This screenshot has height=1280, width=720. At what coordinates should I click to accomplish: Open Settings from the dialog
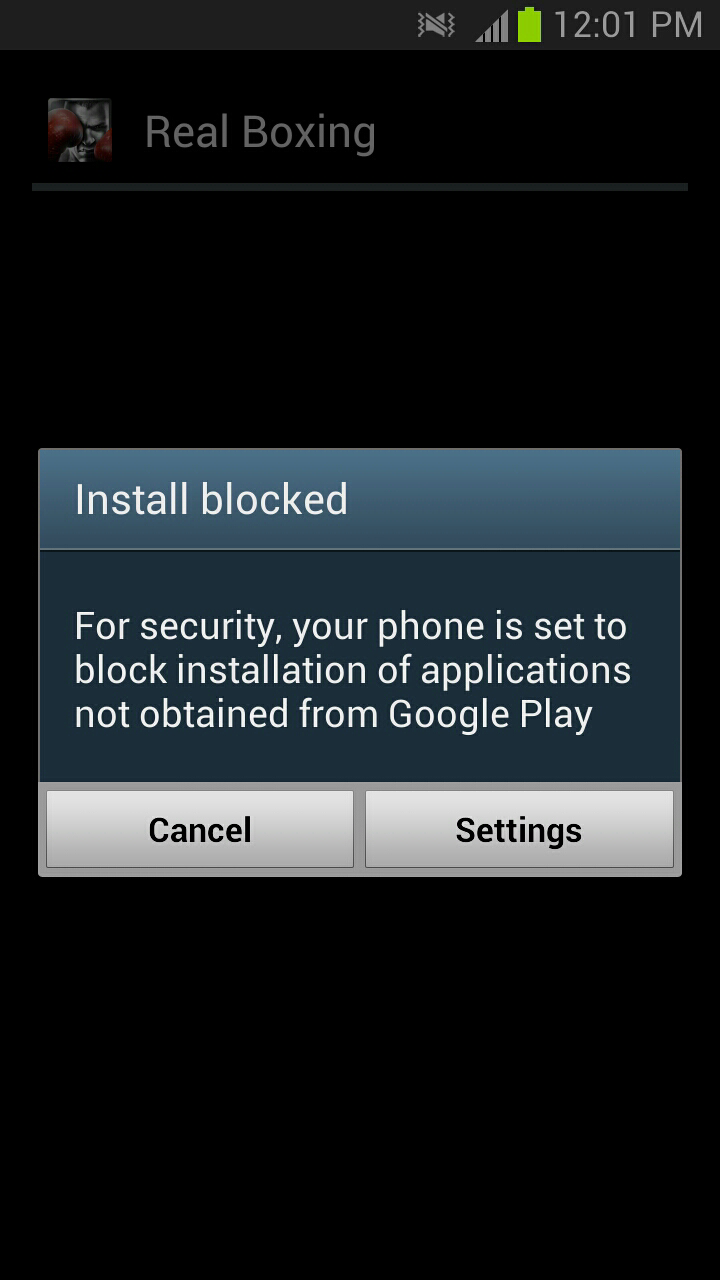519,829
